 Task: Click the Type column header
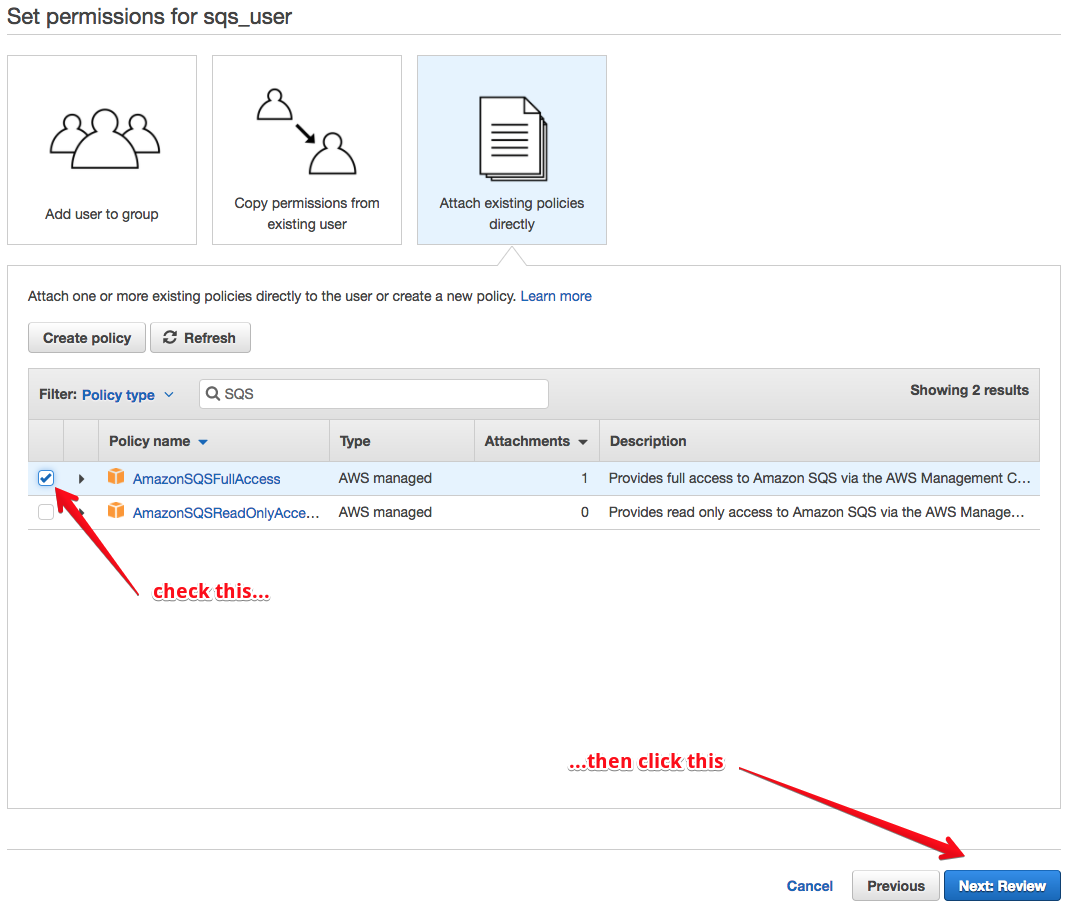(x=355, y=441)
